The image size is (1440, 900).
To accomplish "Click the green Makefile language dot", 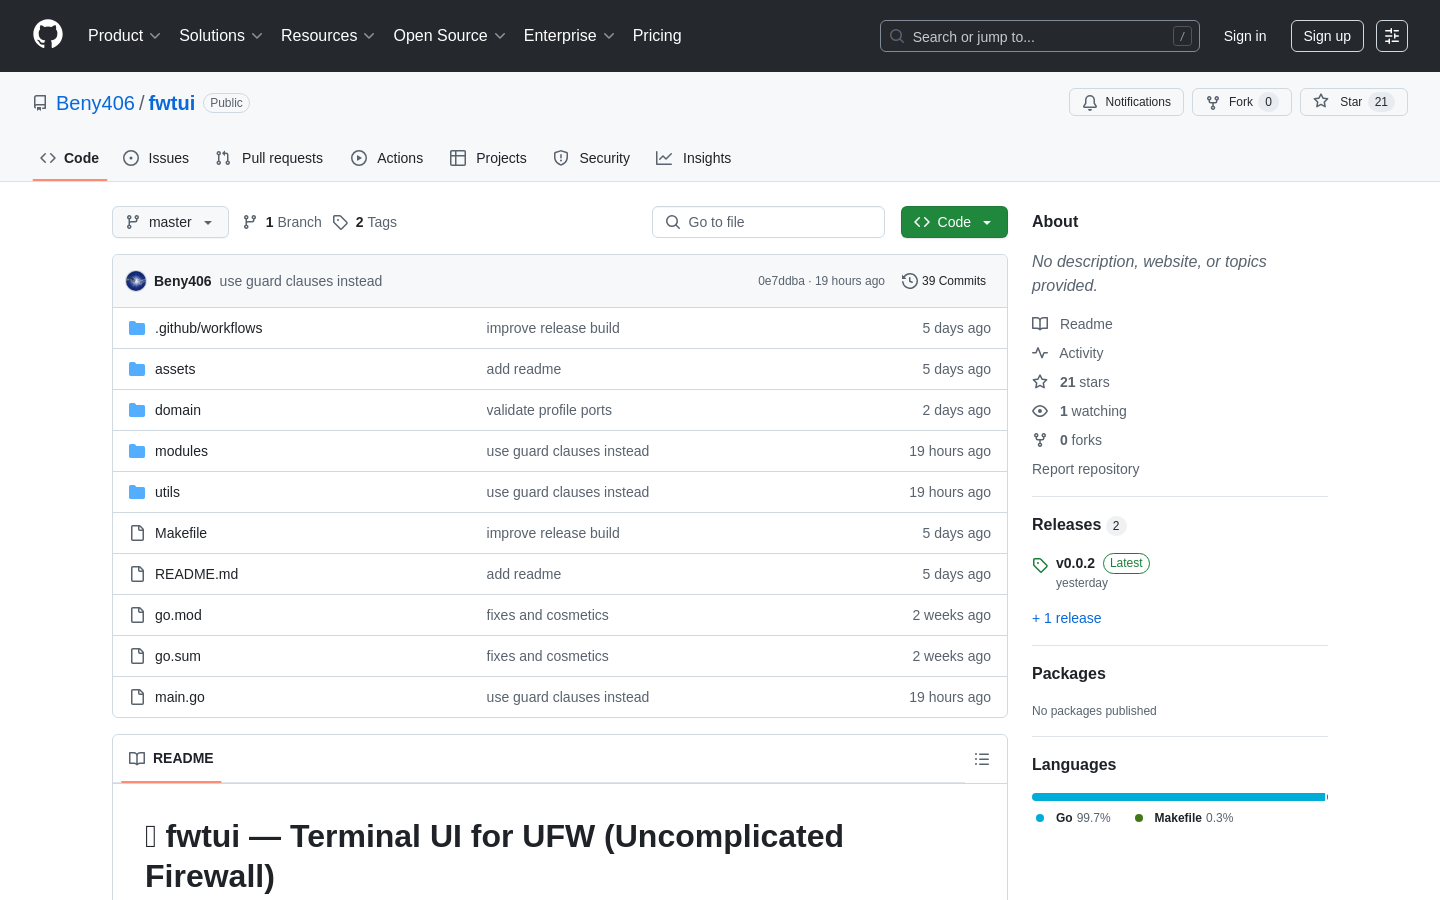I will pos(1139,818).
